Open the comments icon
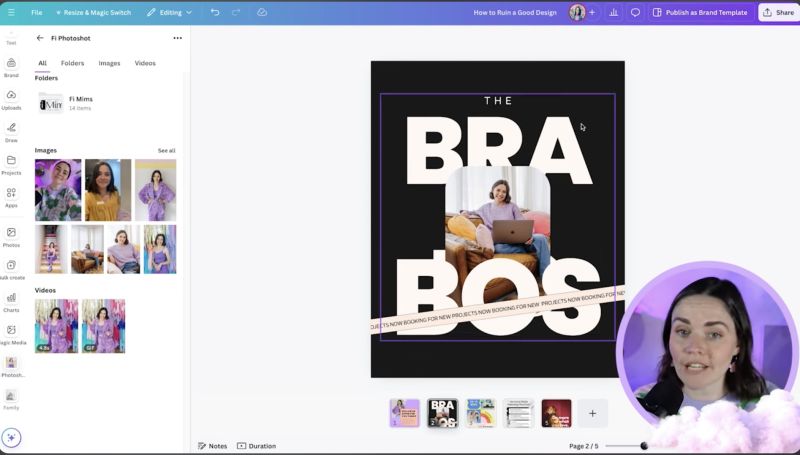 (x=635, y=12)
